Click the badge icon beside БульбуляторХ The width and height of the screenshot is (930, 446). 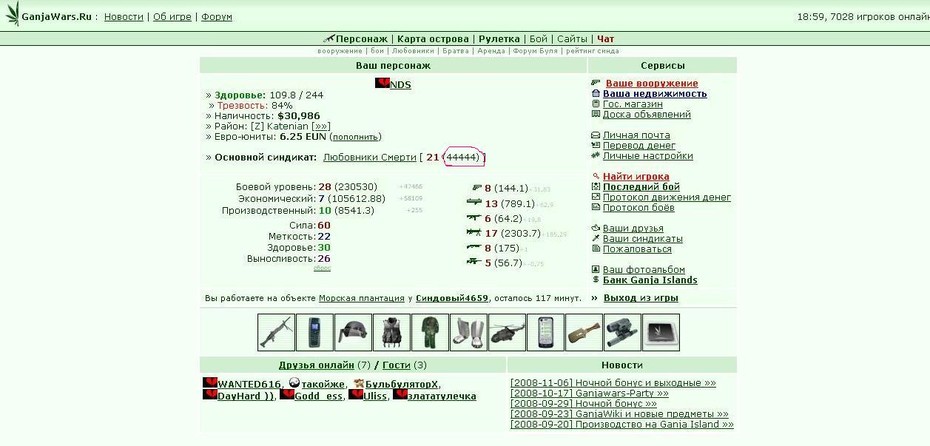(x=359, y=384)
